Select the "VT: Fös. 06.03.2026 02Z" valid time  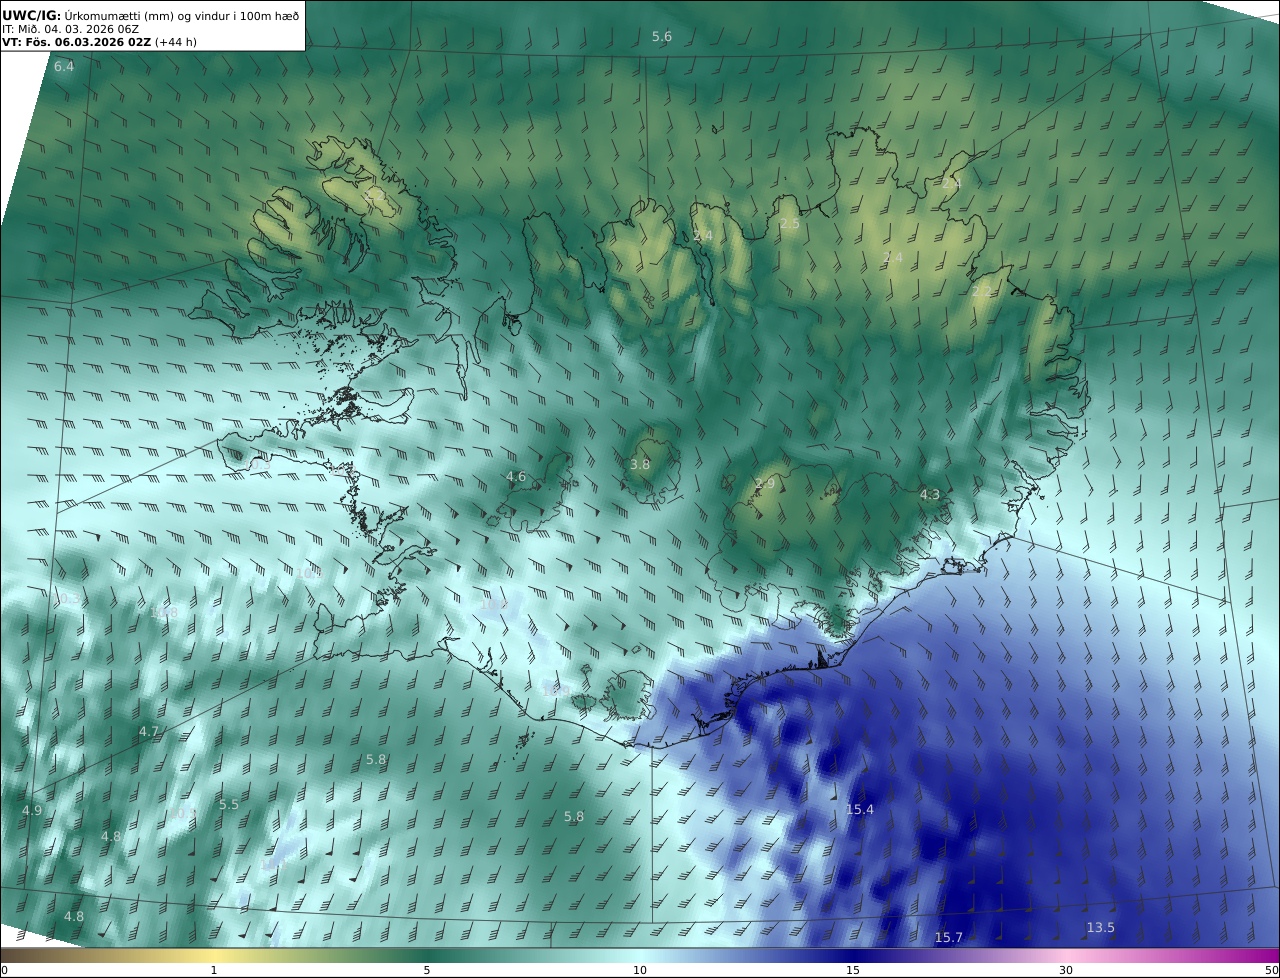(76, 43)
